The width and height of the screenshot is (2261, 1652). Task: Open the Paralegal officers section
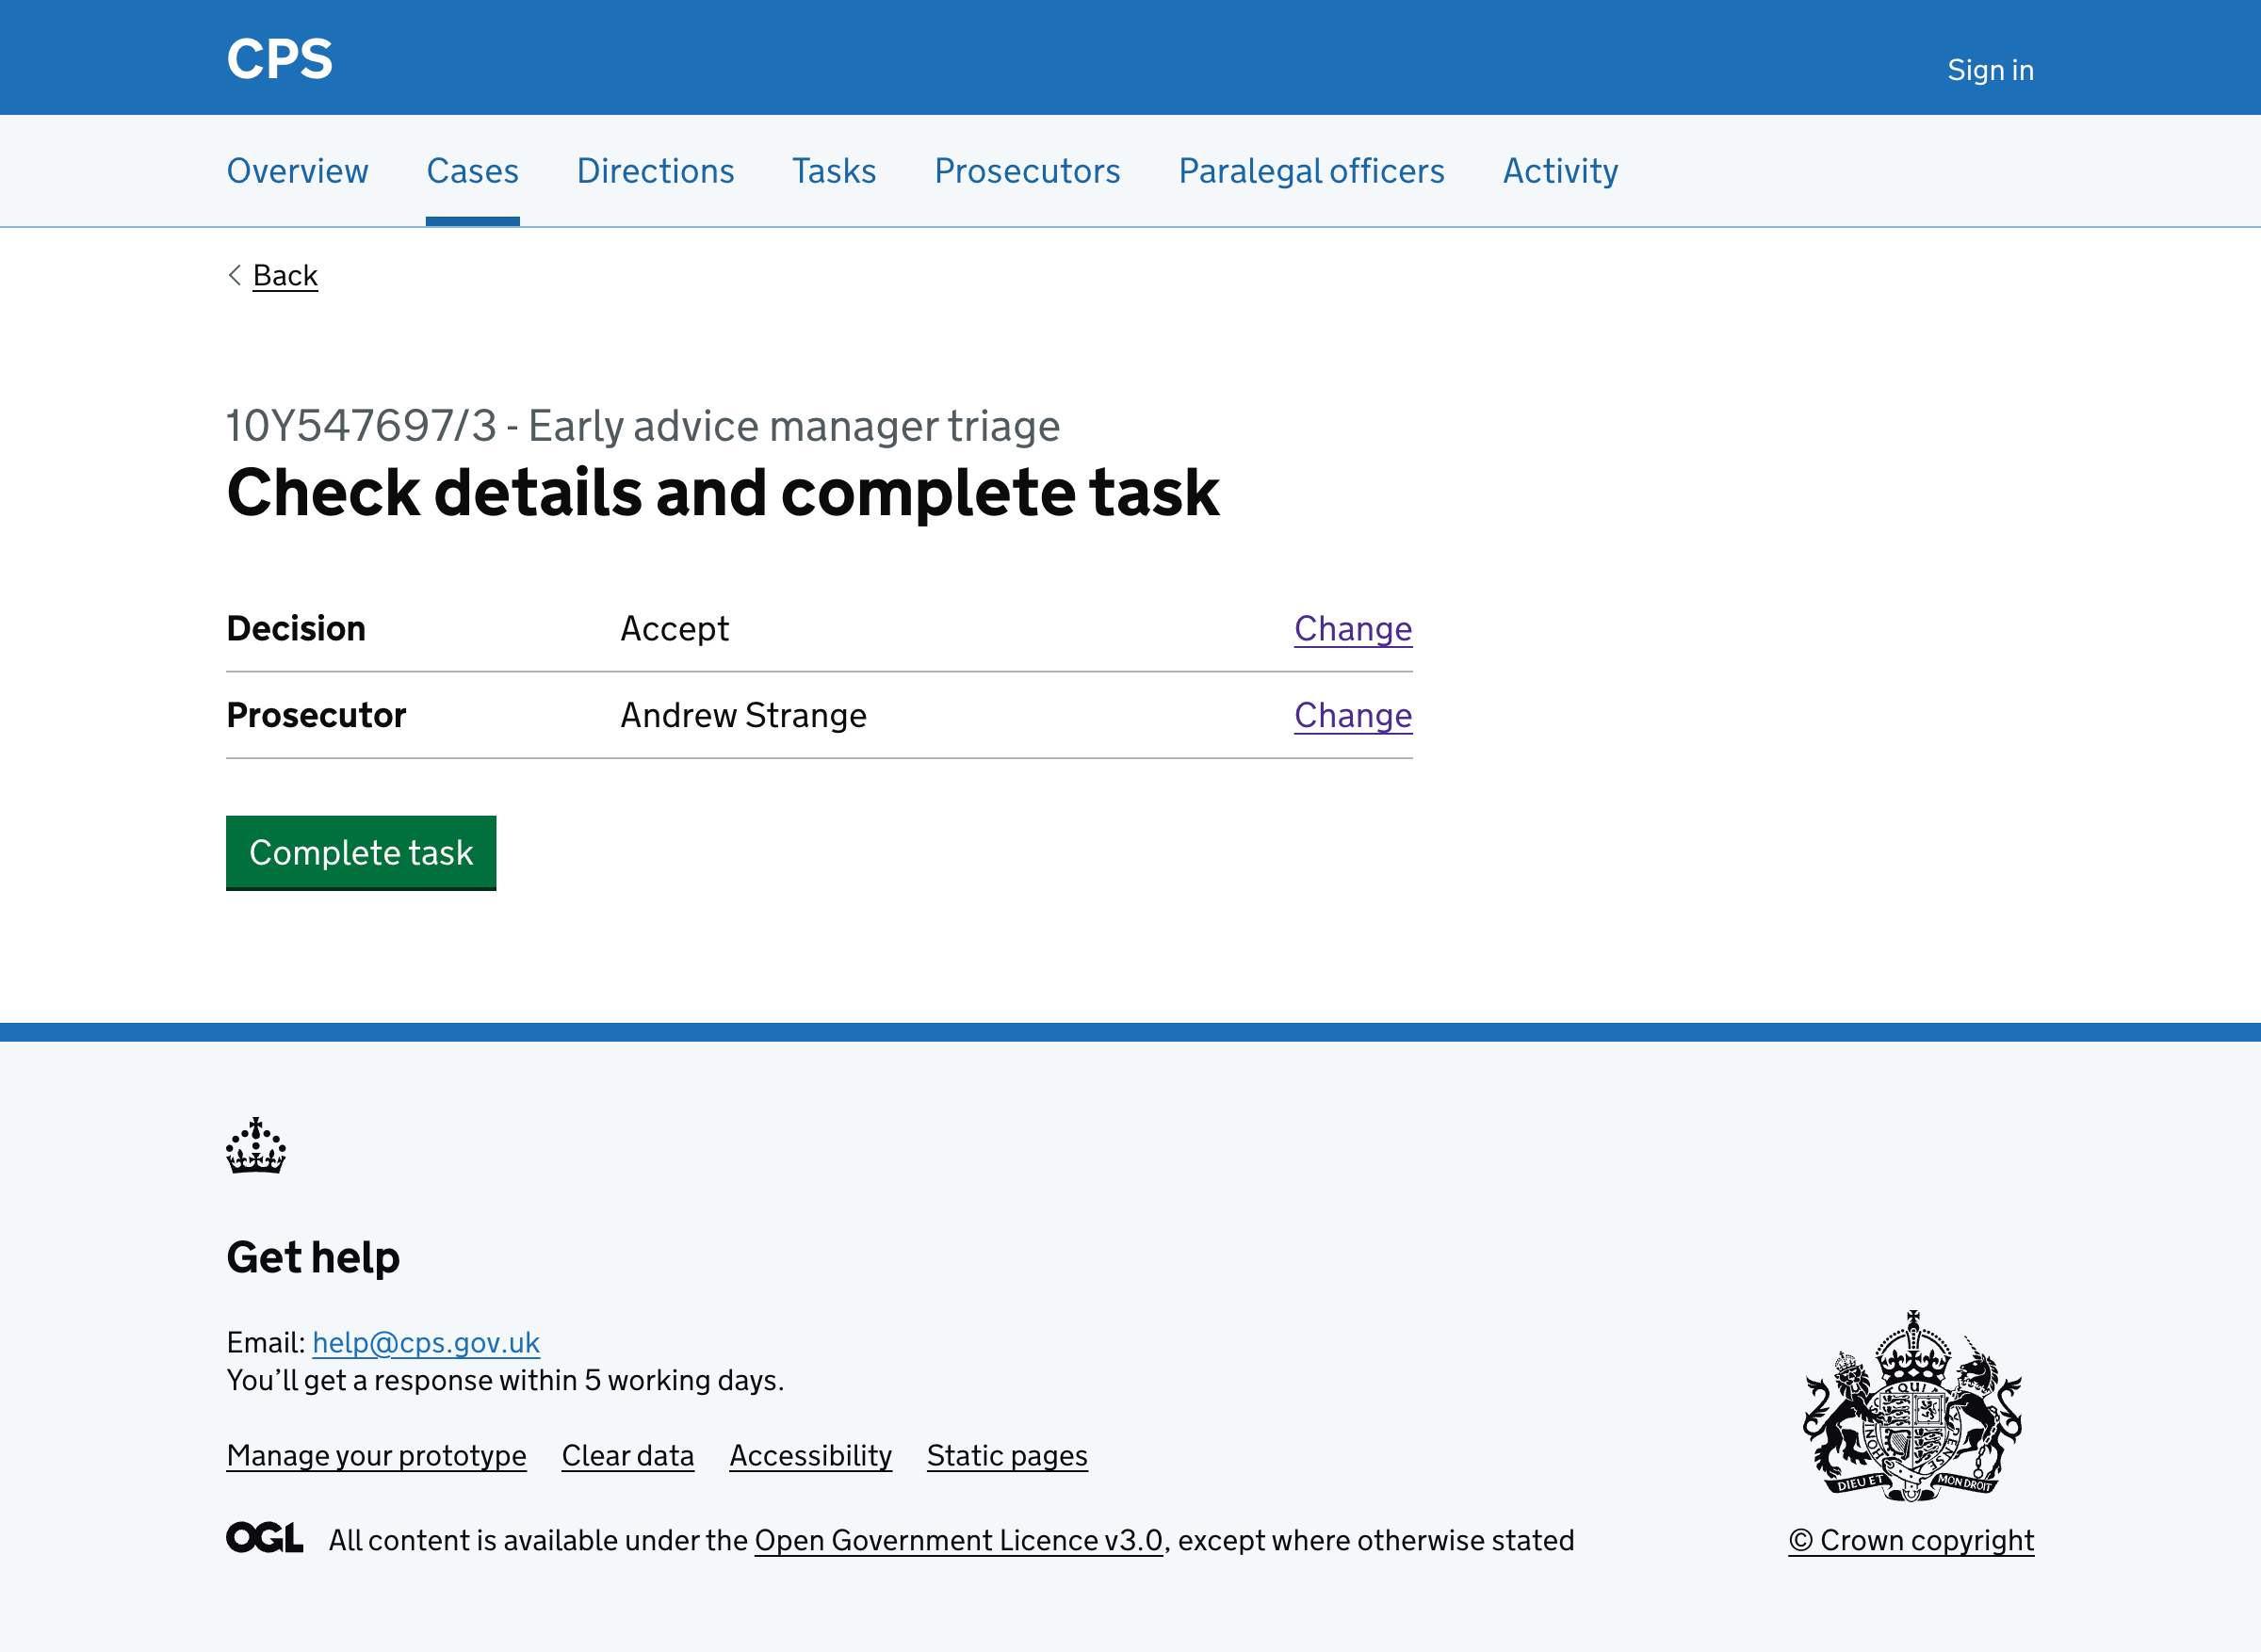pos(1311,171)
